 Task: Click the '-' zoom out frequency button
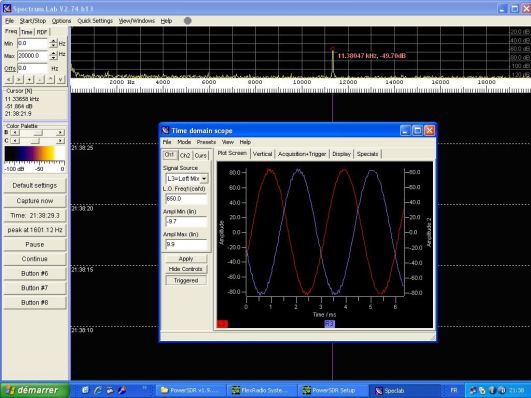(x=40, y=80)
